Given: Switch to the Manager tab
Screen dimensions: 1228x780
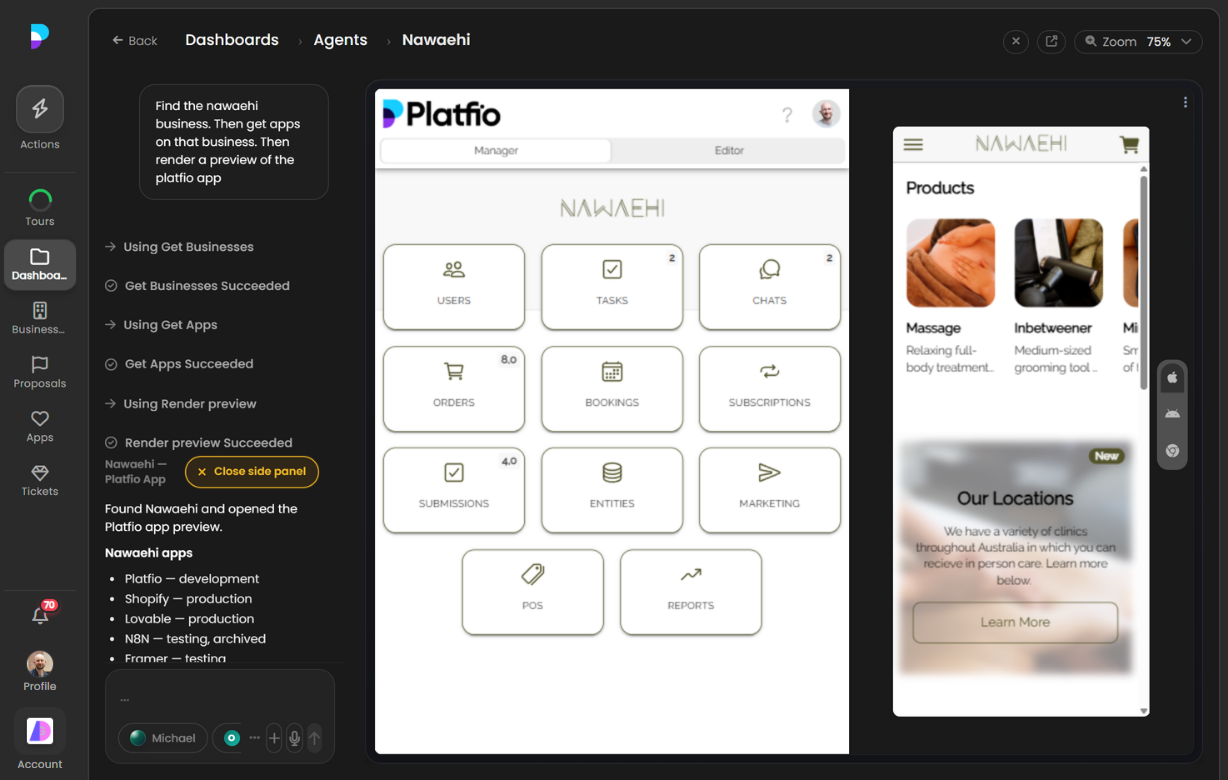Looking at the screenshot, I should point(496,150).
